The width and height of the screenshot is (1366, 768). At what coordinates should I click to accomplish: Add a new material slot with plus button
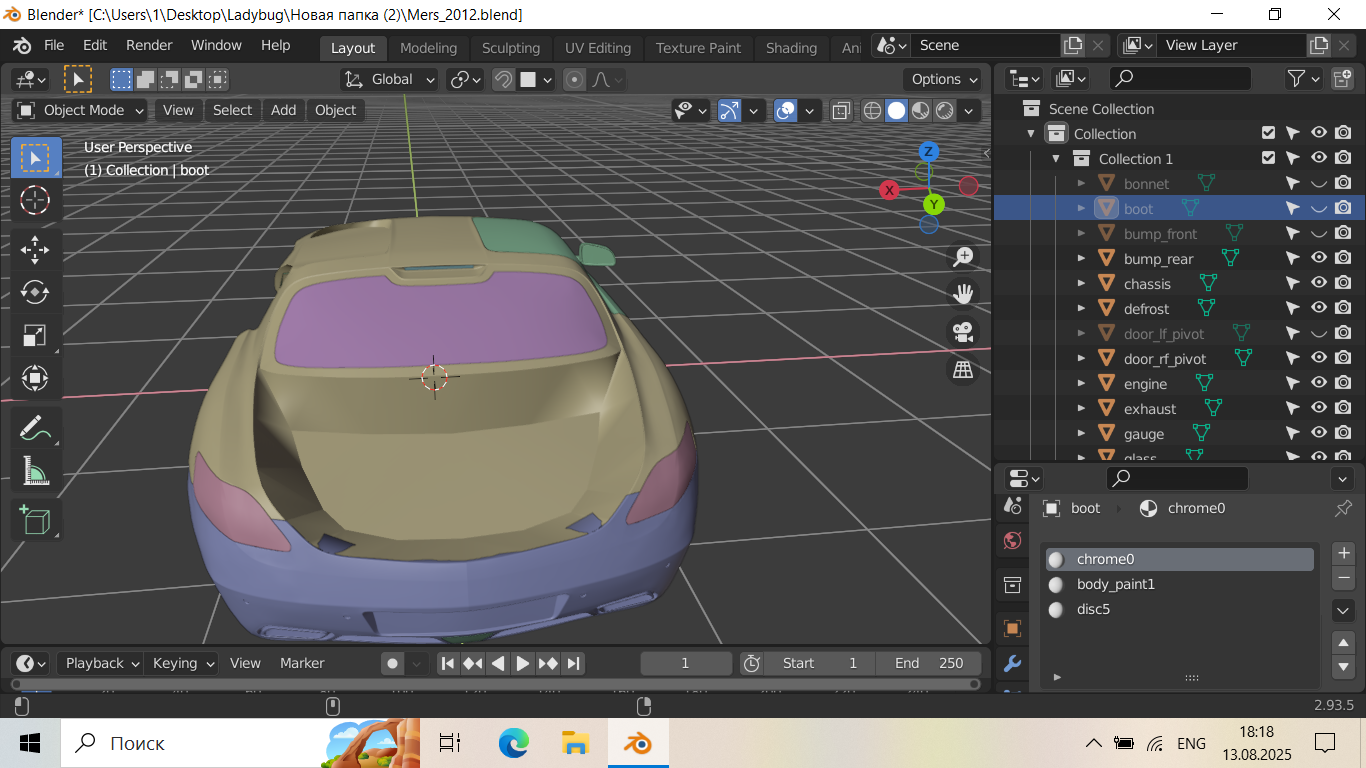pyautogui.click(x=1343, y=553)
